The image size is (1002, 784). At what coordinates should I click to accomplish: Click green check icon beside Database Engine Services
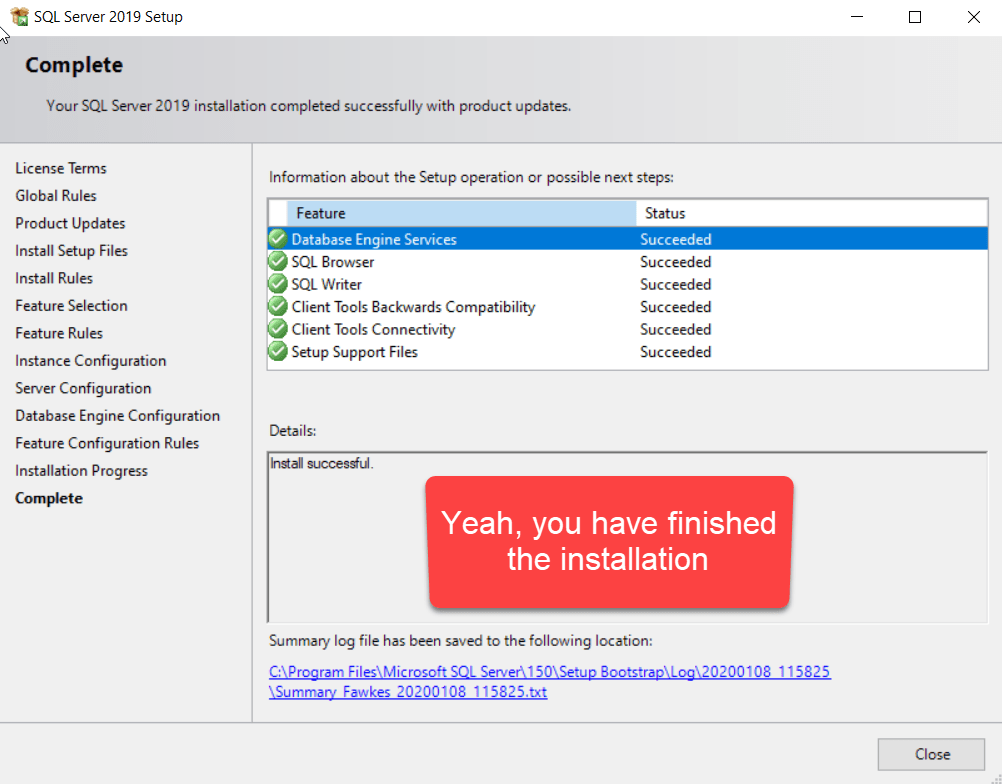tap(278, 239)
